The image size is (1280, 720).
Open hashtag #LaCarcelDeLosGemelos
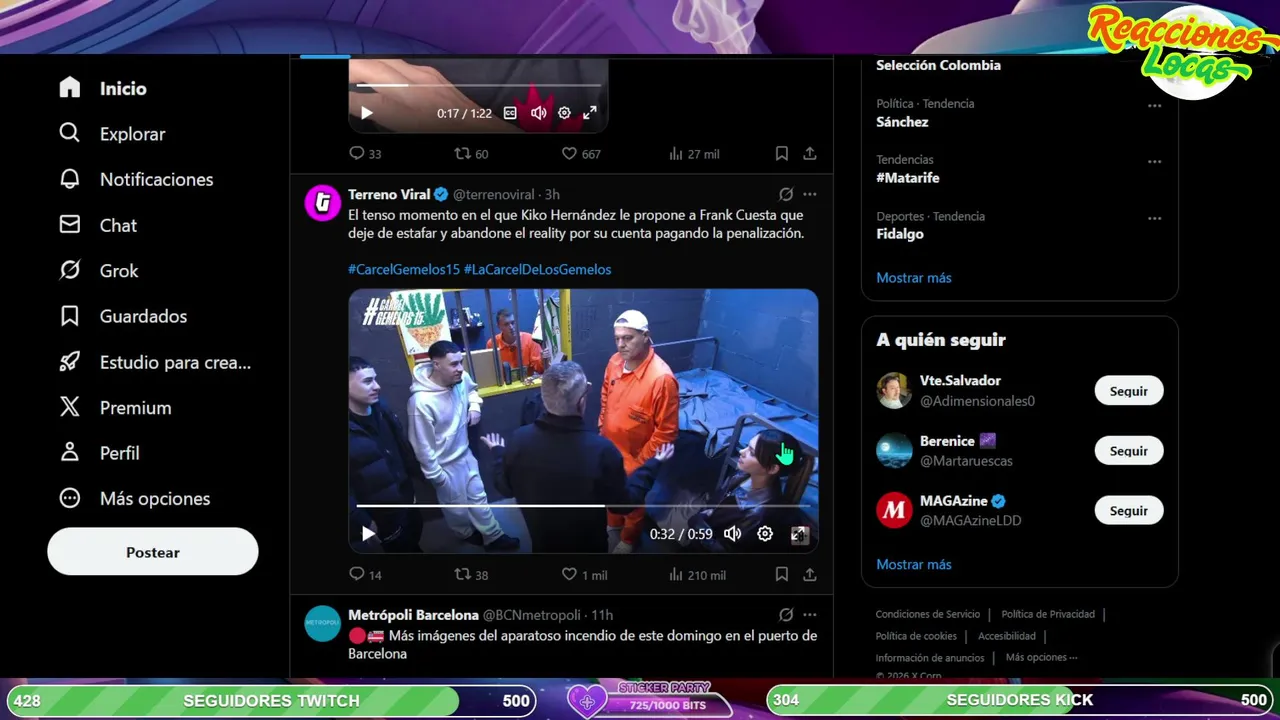coord(537,270)
